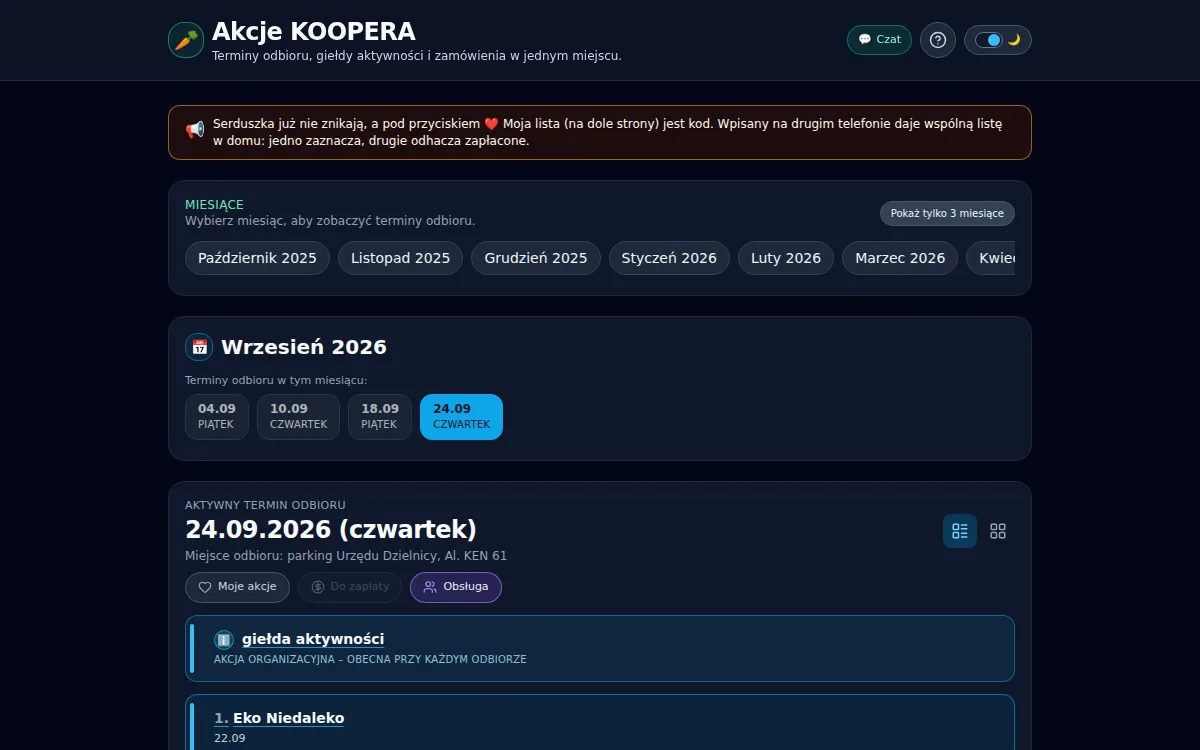Open the 'giełda aktywności' link
The image size is (1200, 750).
tap(313, 639)
